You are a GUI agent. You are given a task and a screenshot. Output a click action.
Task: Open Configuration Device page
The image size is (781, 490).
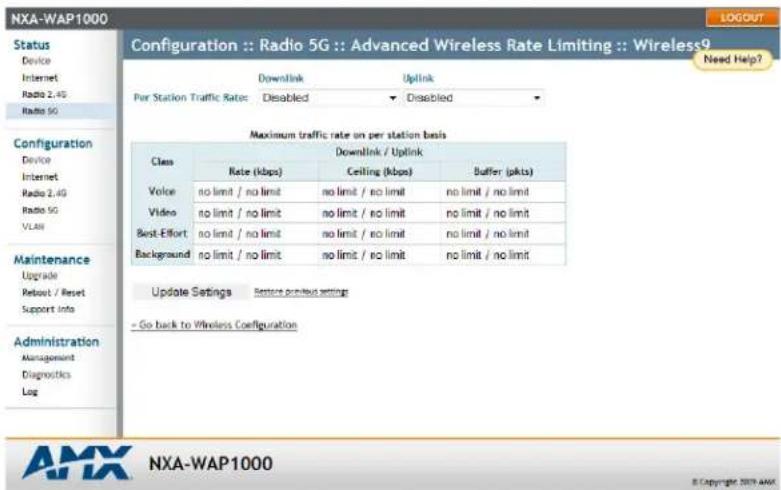click(36, 160)
